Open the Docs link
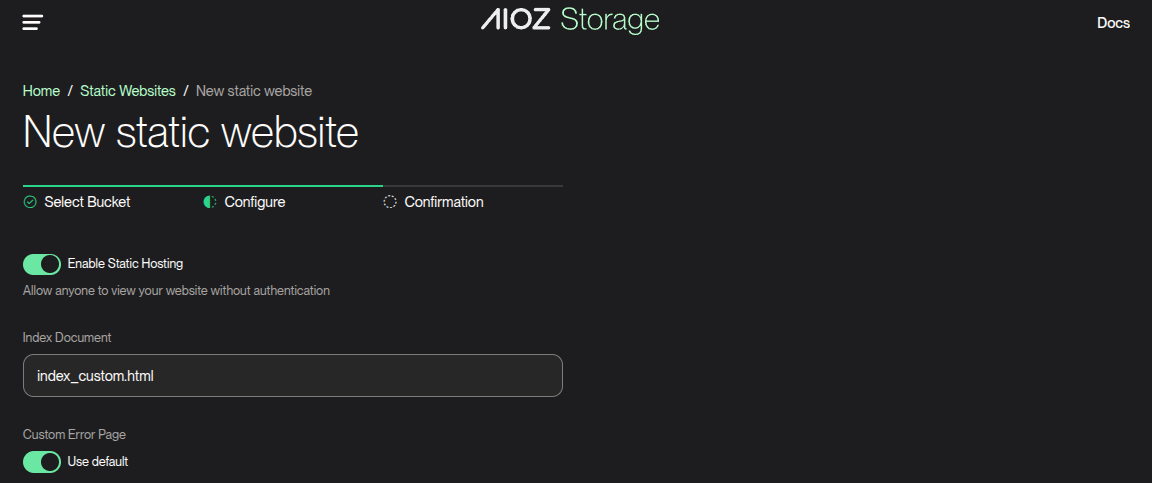Screen dimensions: 1152x483 pos(1113,23)
